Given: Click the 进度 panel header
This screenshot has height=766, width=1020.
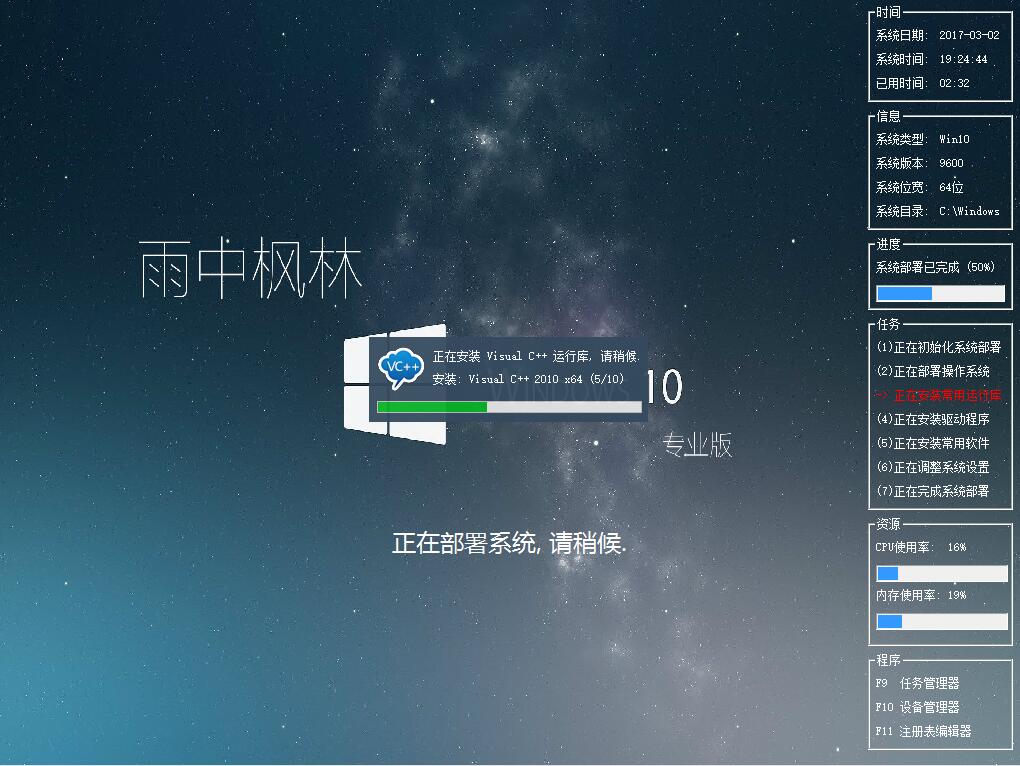Looking at the screenshot, I should tap(888, 244).
